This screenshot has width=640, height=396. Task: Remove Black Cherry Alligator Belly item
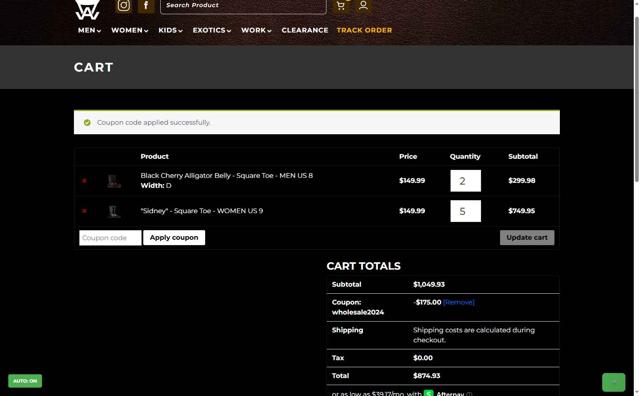[84, 180]
